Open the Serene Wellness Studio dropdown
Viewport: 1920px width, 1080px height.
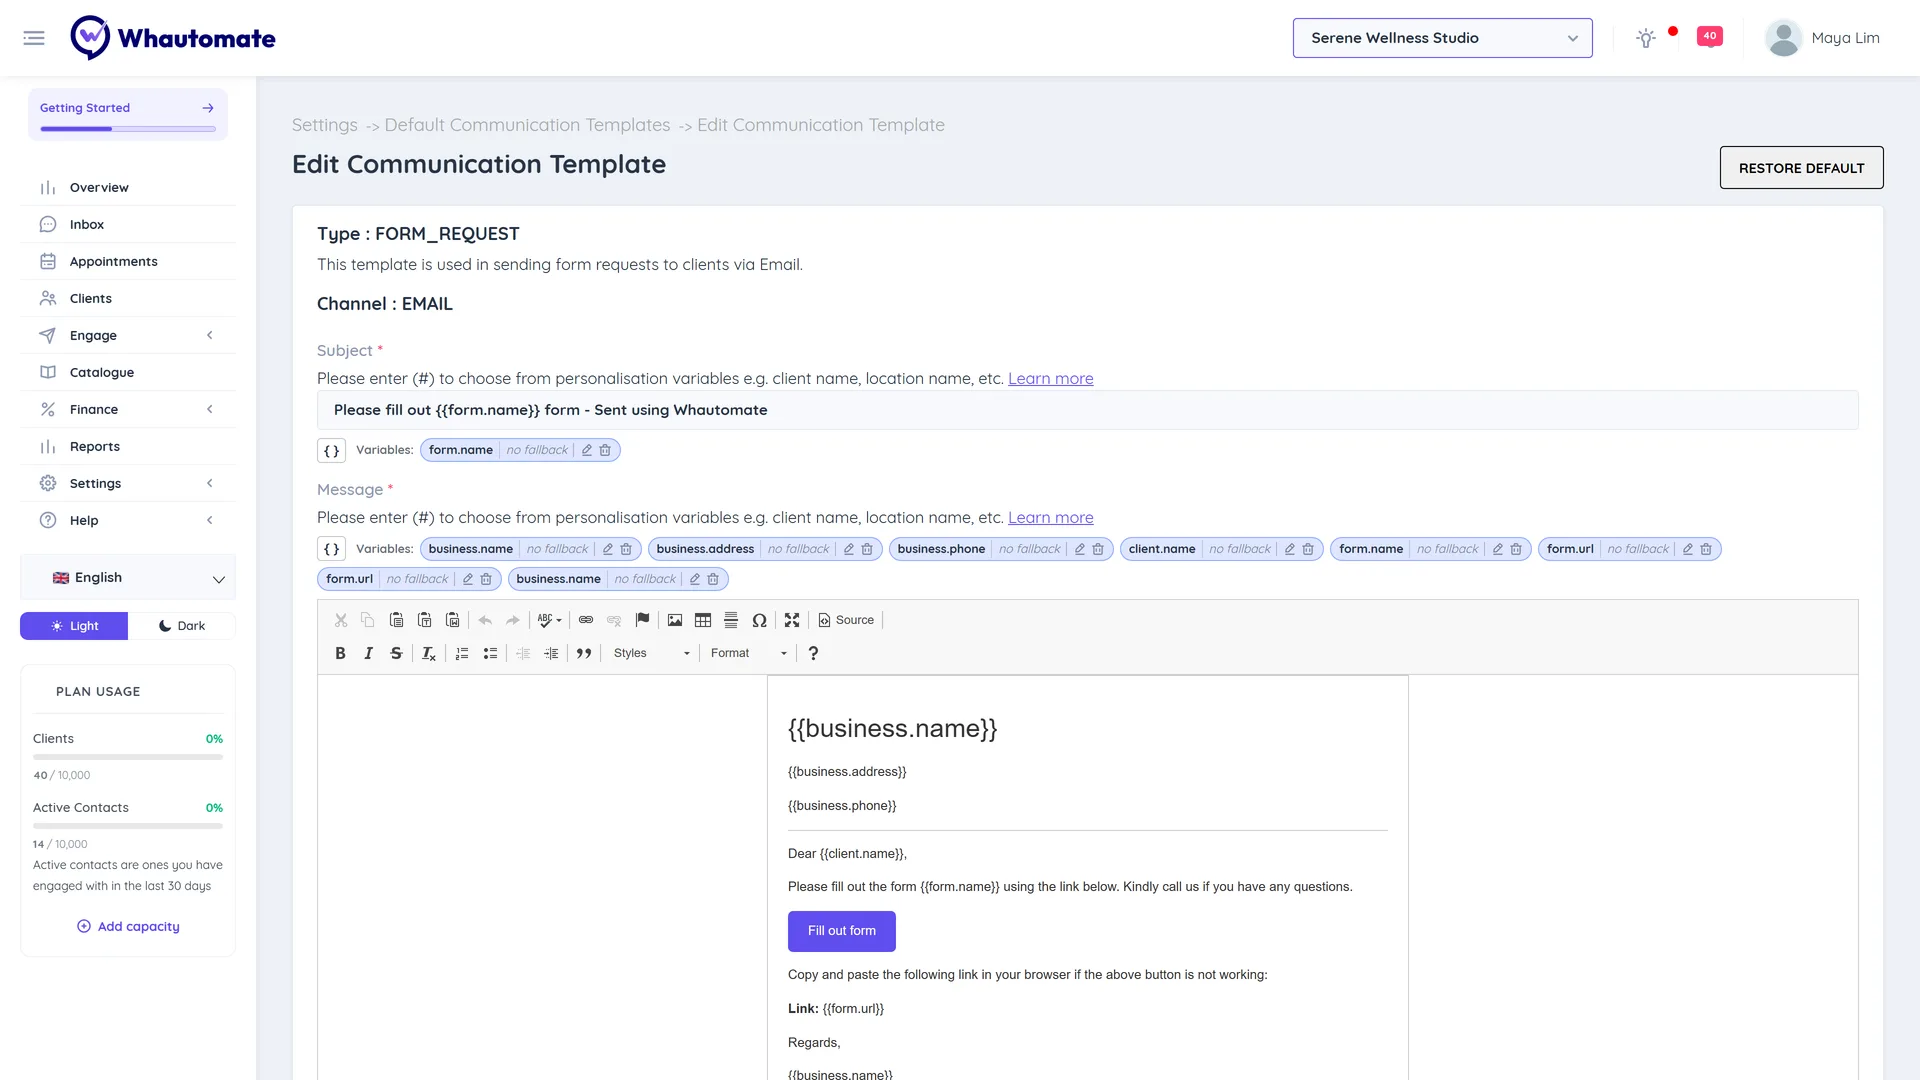point(1442,38)
